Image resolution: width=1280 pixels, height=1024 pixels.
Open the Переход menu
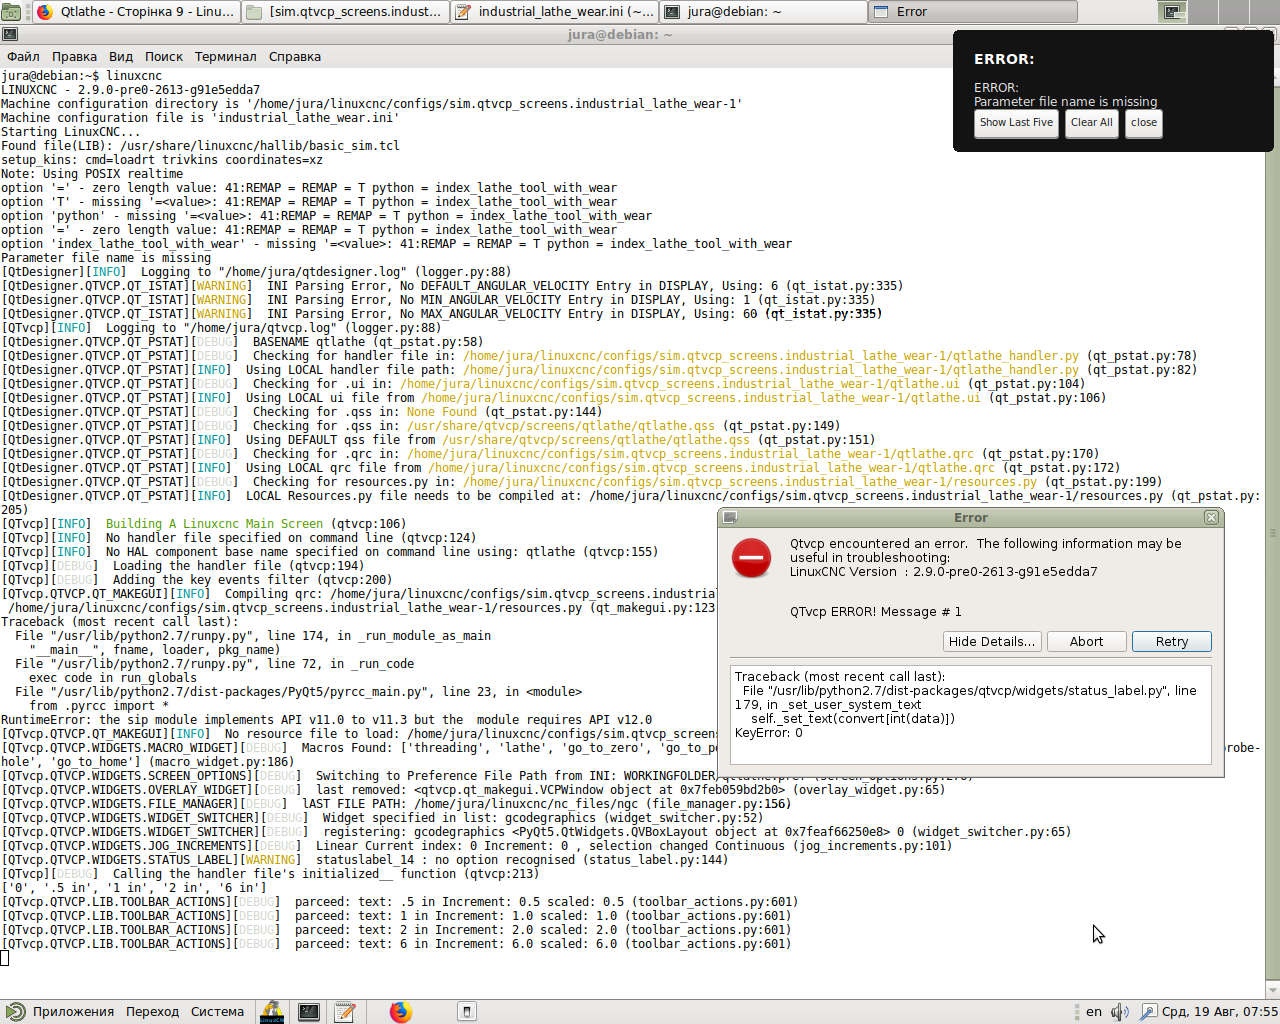pyautogui.click(x=152, y=1012)
